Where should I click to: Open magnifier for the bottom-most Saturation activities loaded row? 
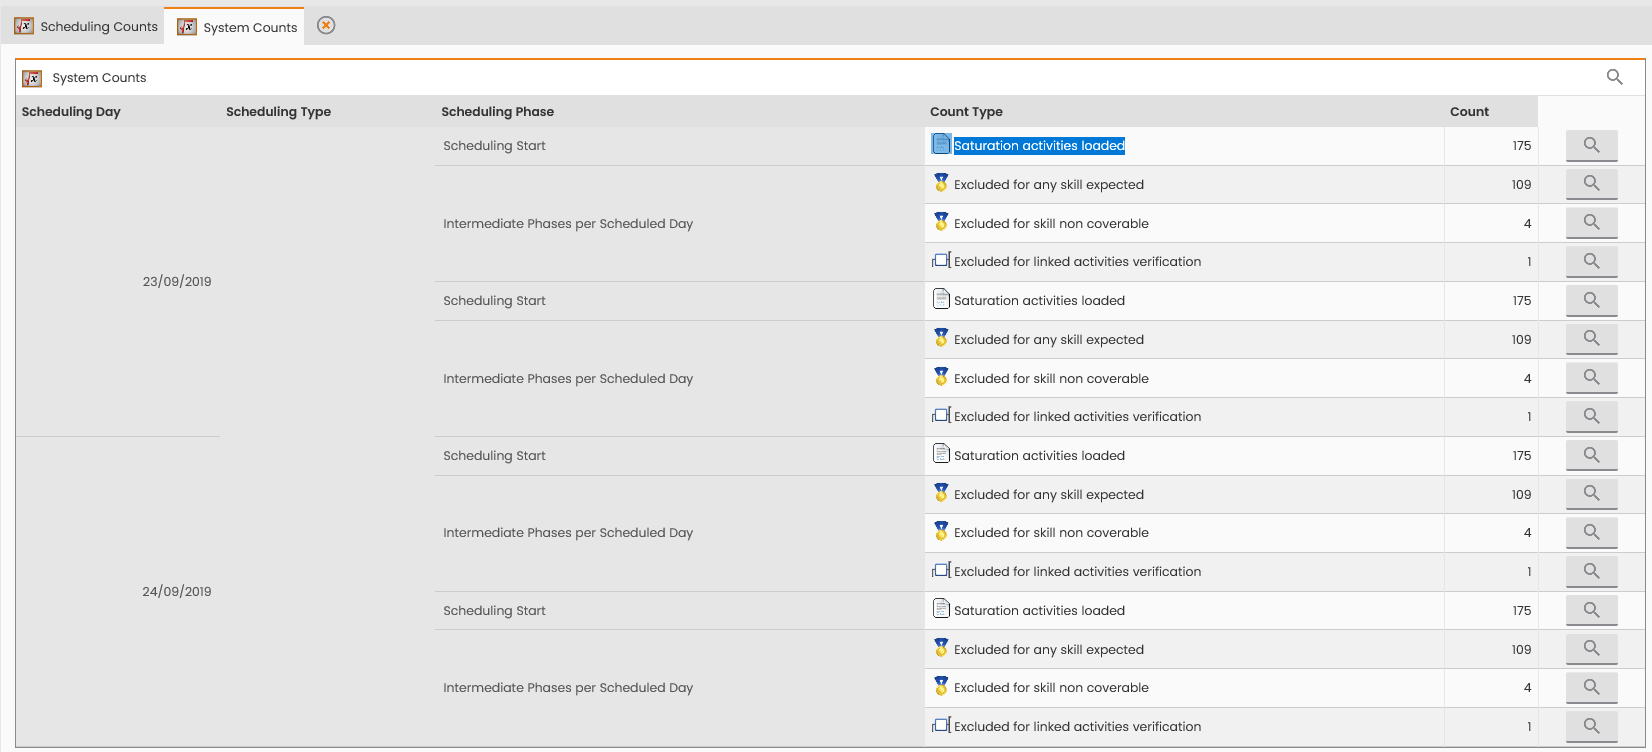click(1591, 611)
